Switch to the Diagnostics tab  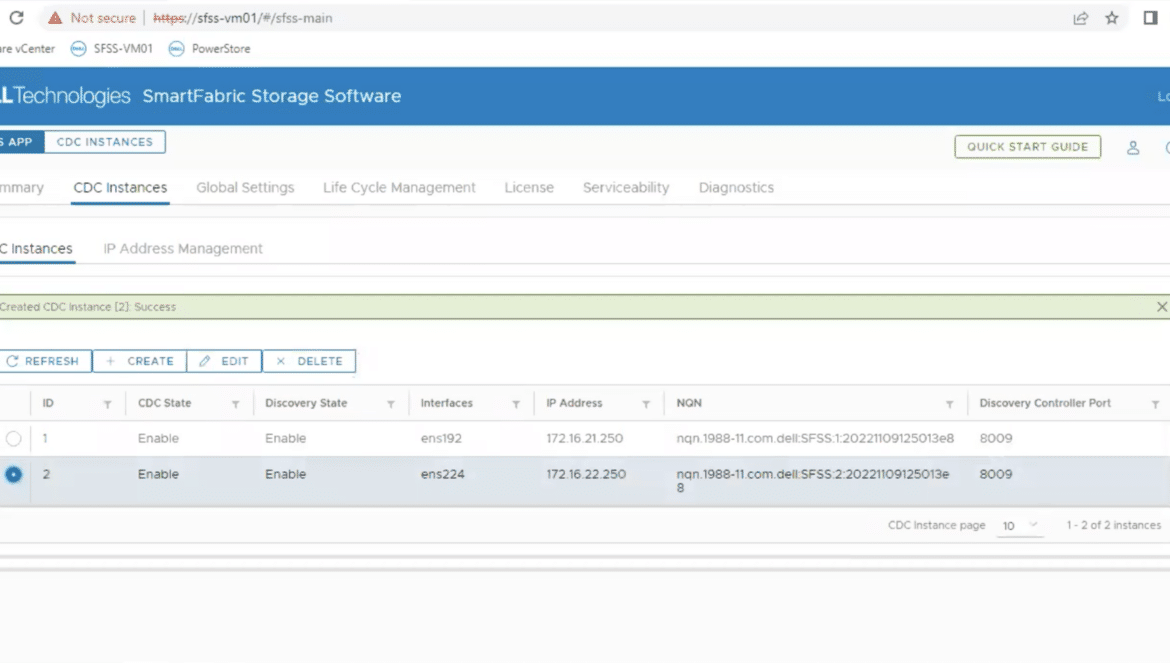736,188
